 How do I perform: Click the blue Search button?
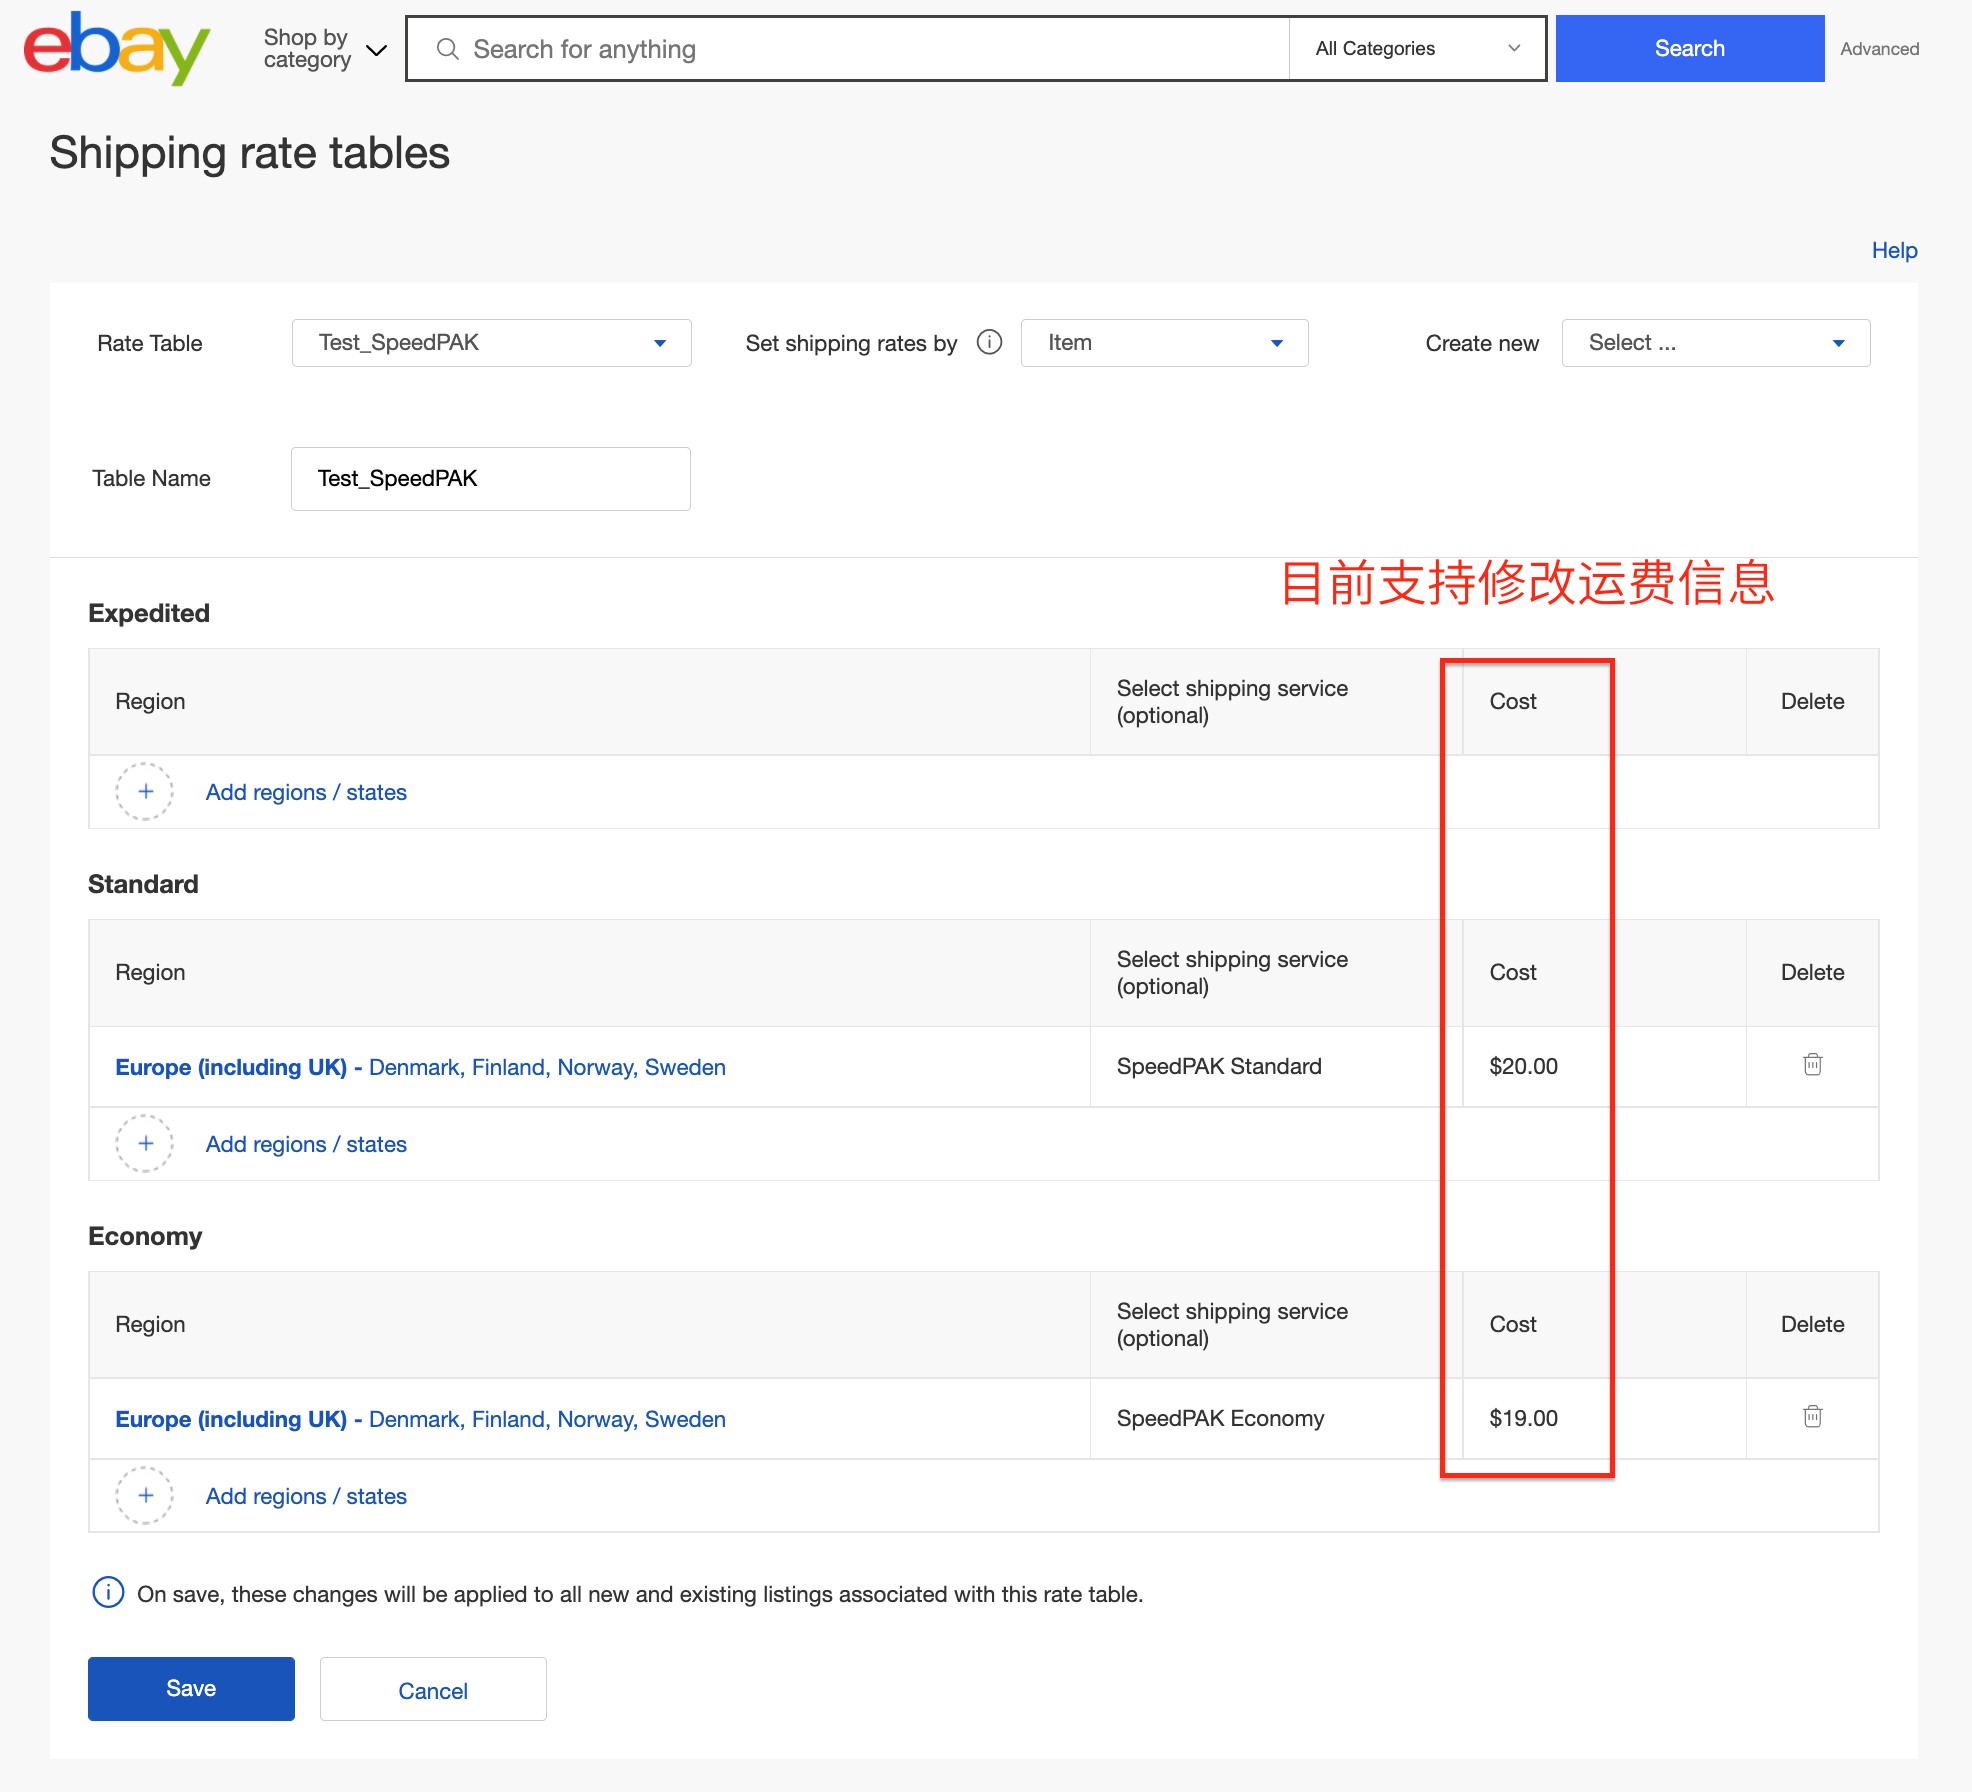1689,49
